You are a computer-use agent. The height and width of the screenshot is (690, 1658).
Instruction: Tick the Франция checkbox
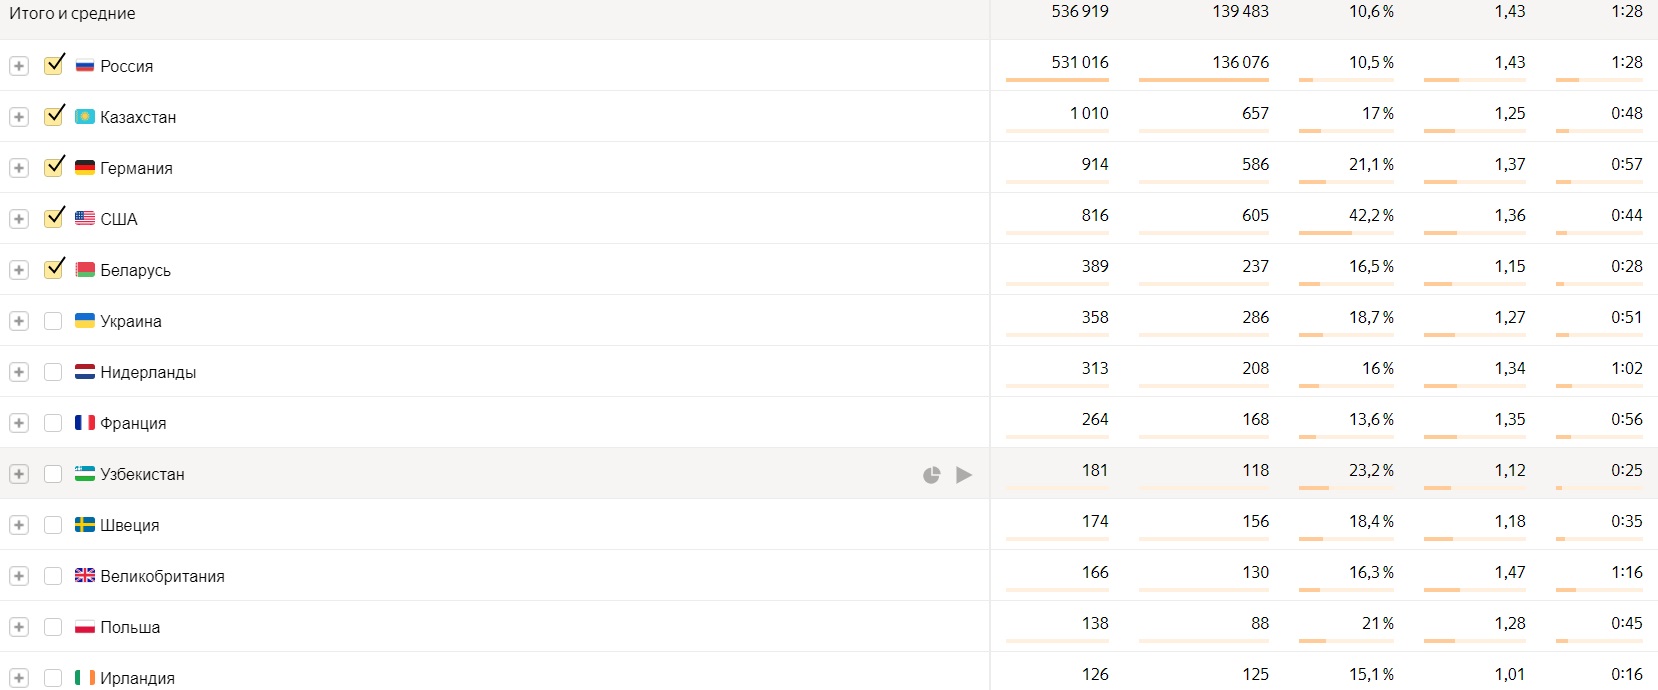(54, 423)
